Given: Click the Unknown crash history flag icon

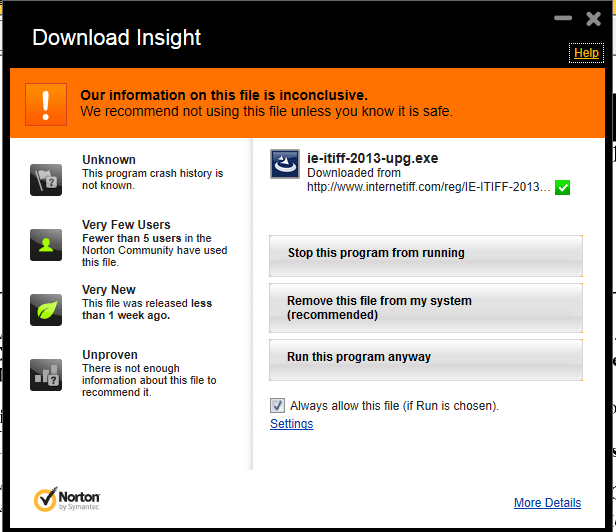Looking at the screenshot, I should (x=46, y=180).
